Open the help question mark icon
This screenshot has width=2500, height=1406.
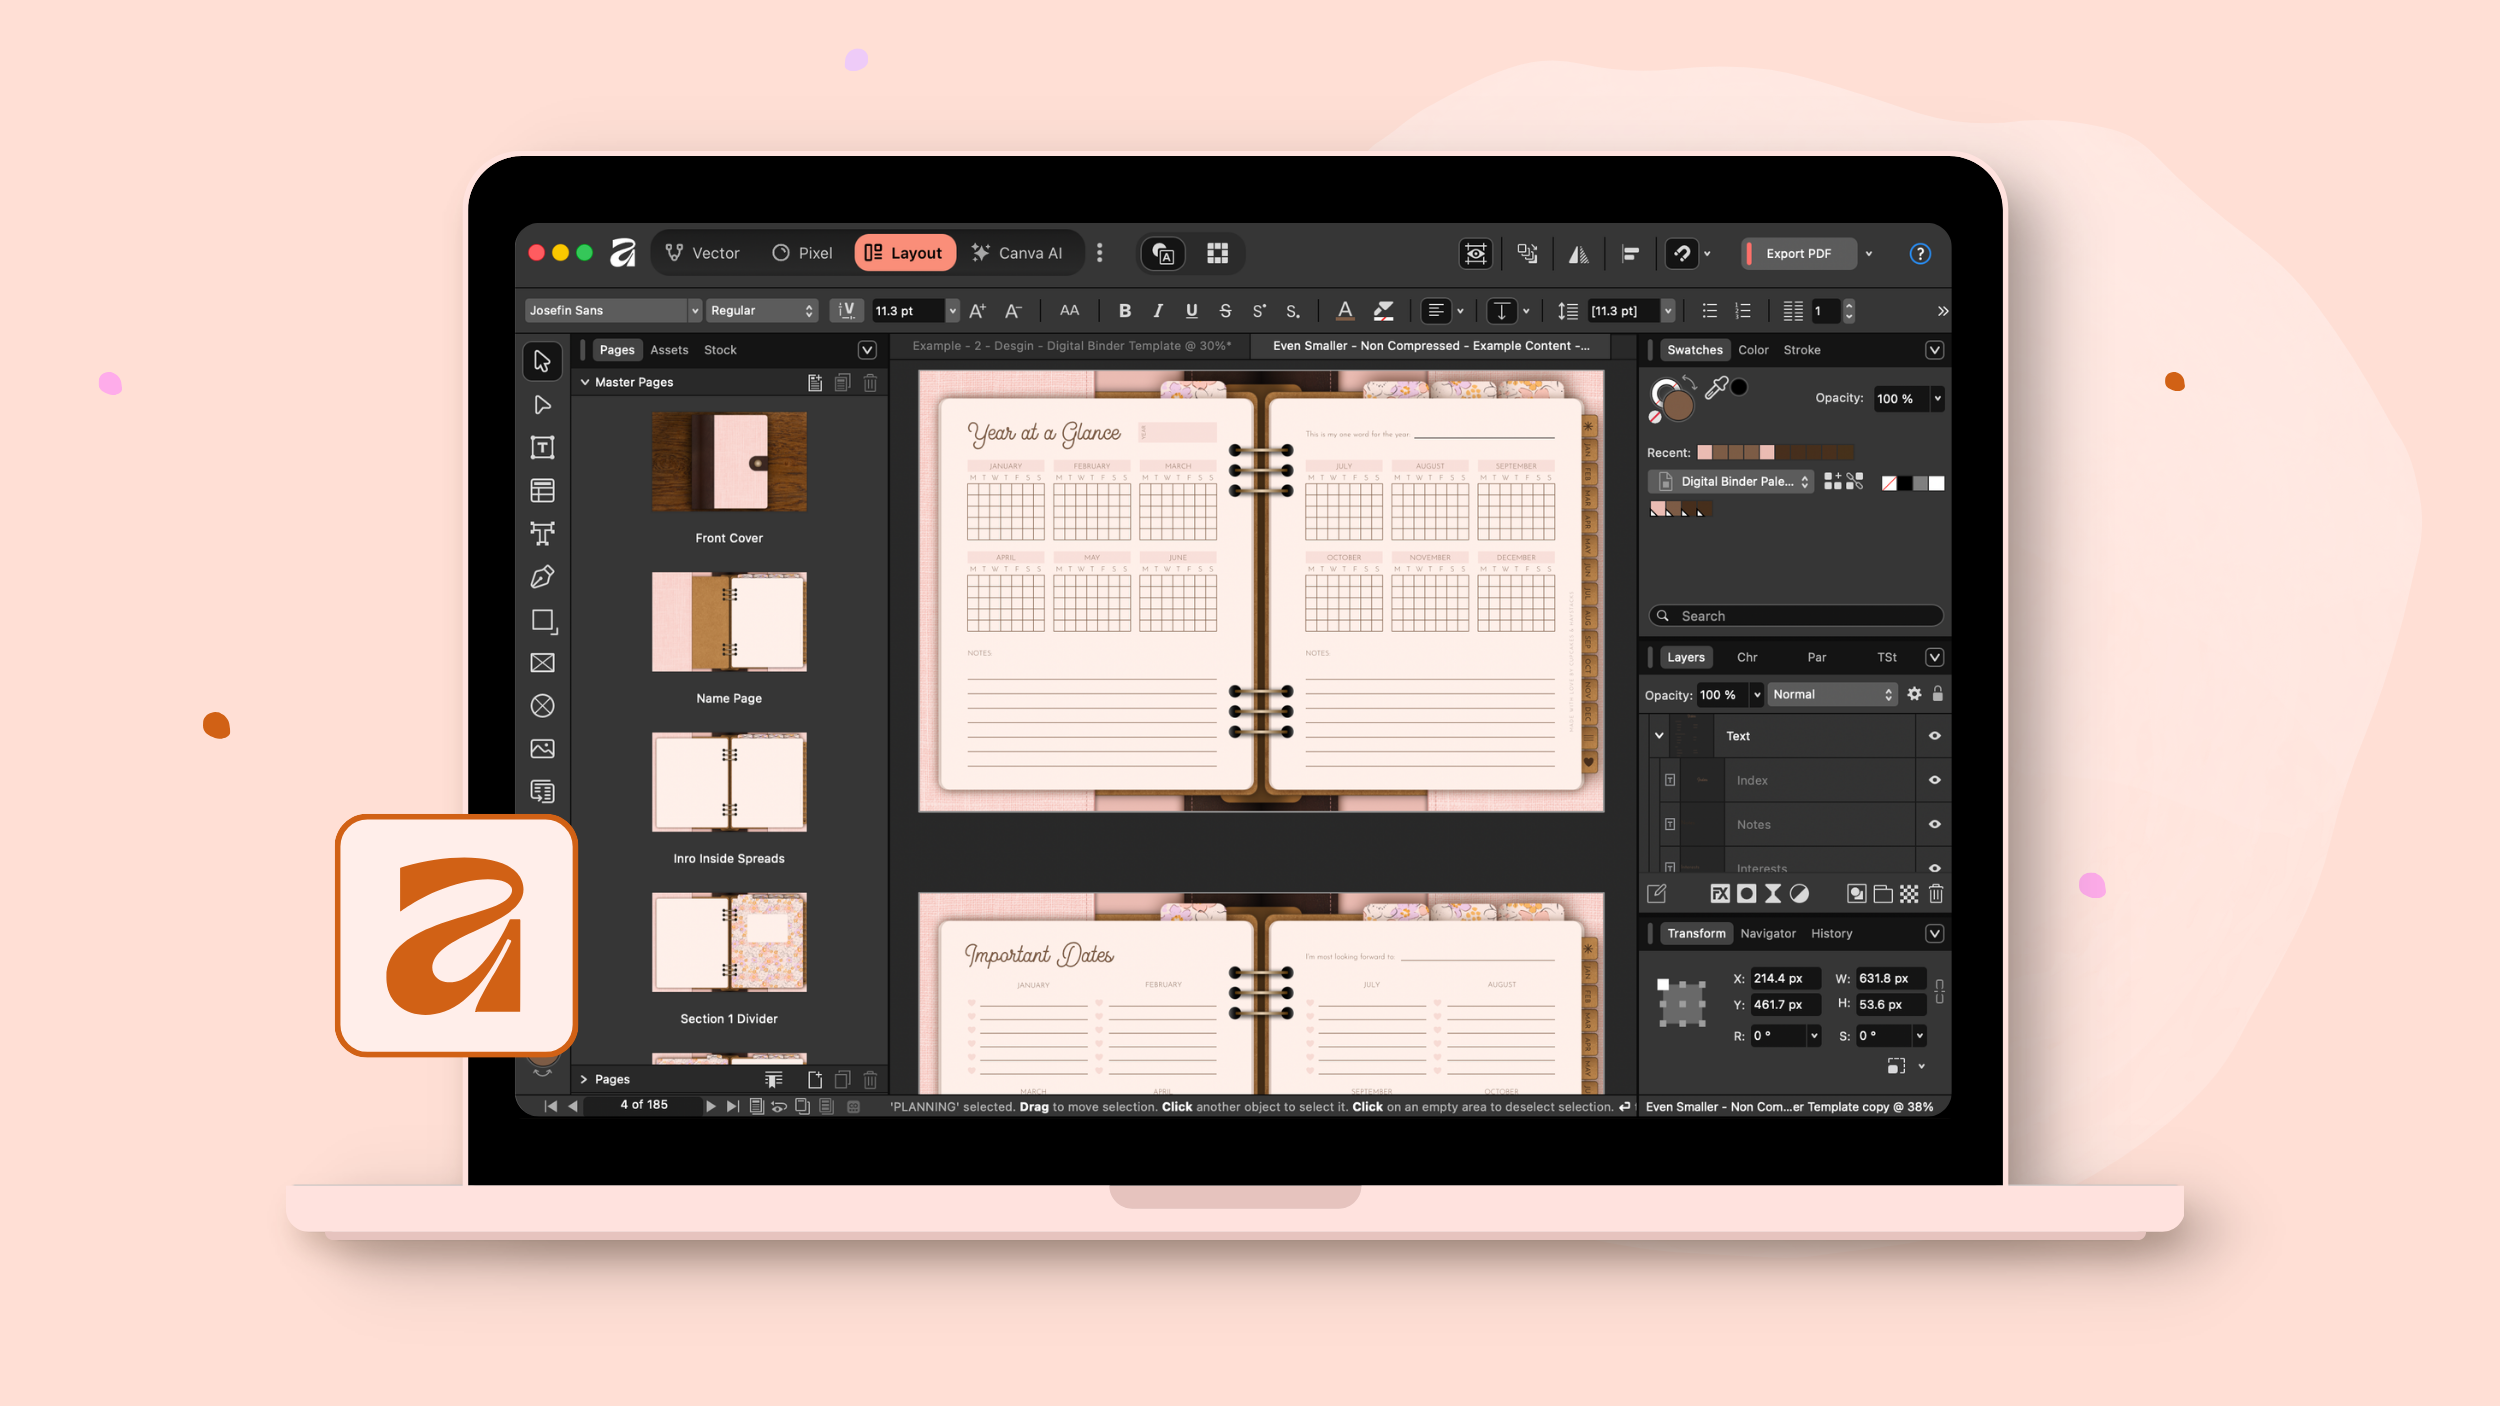click(1919, 254)
